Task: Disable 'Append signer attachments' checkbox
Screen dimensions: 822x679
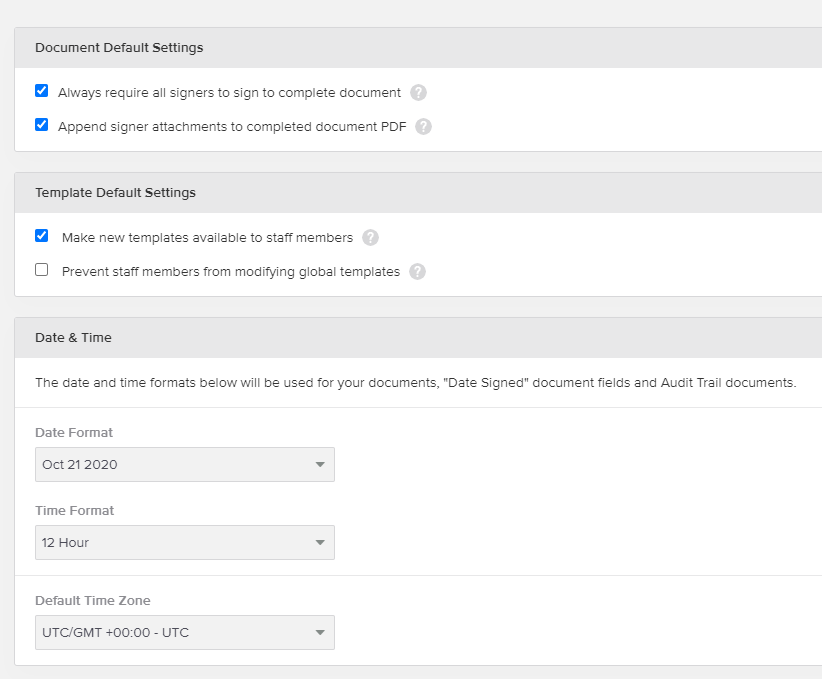Action: 42,125
